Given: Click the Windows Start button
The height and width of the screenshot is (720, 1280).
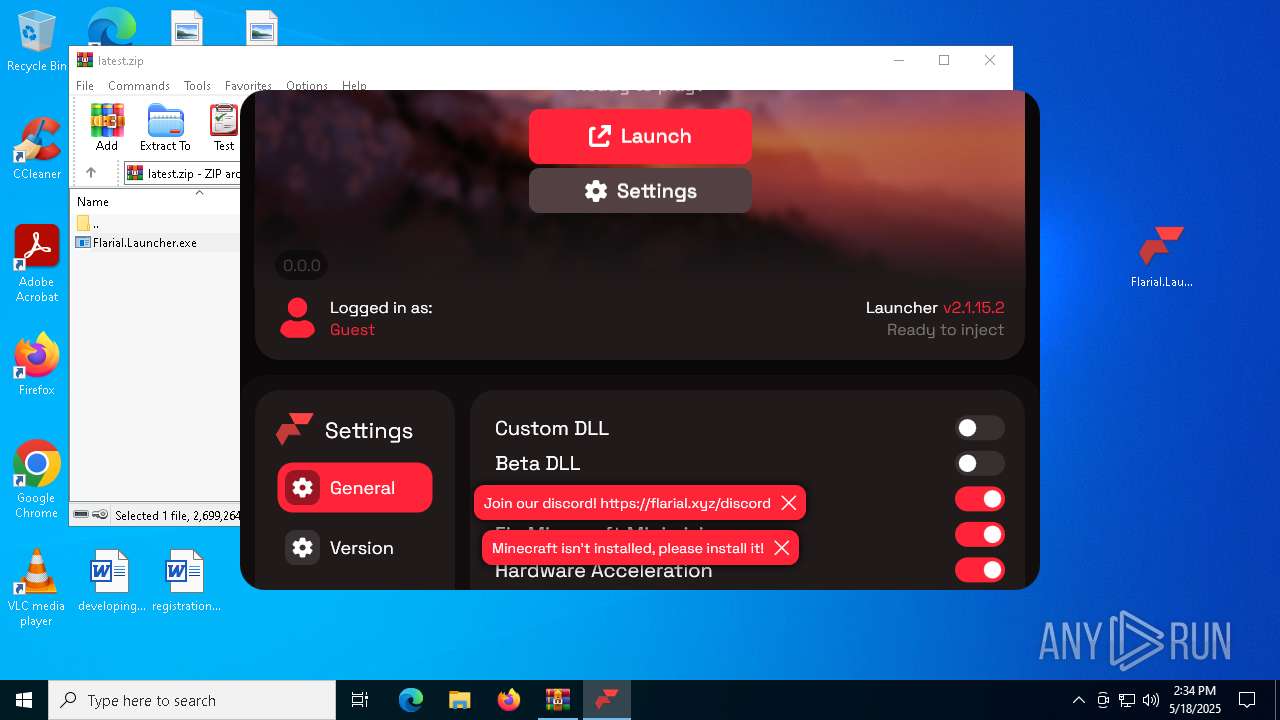Looking at the screenshot, I should click(x=24, y=700).
